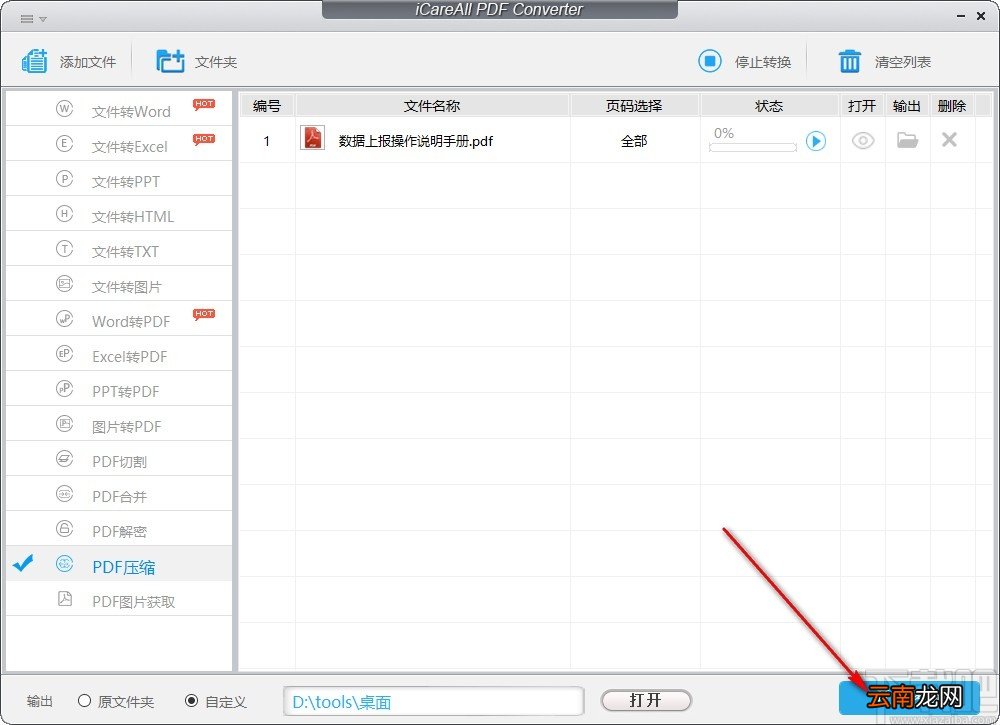Select the 自定义 output radio button
The image size is (1000, 725).
coord(191,701)
